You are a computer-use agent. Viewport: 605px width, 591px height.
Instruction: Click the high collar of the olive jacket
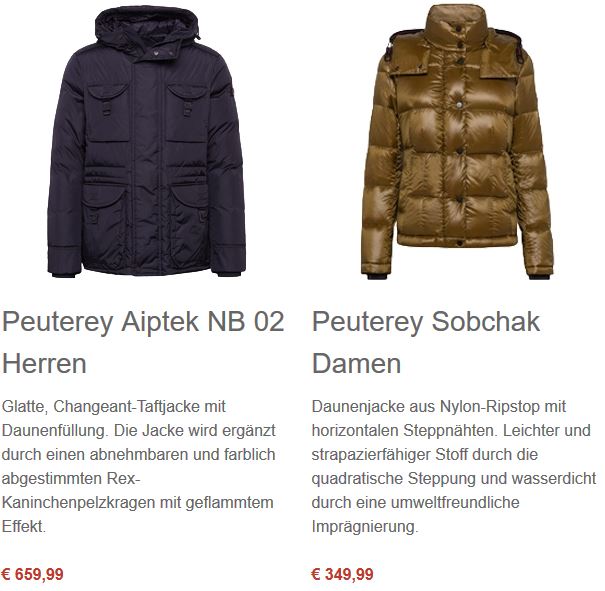pyautogui.click(x=456, y=21)
